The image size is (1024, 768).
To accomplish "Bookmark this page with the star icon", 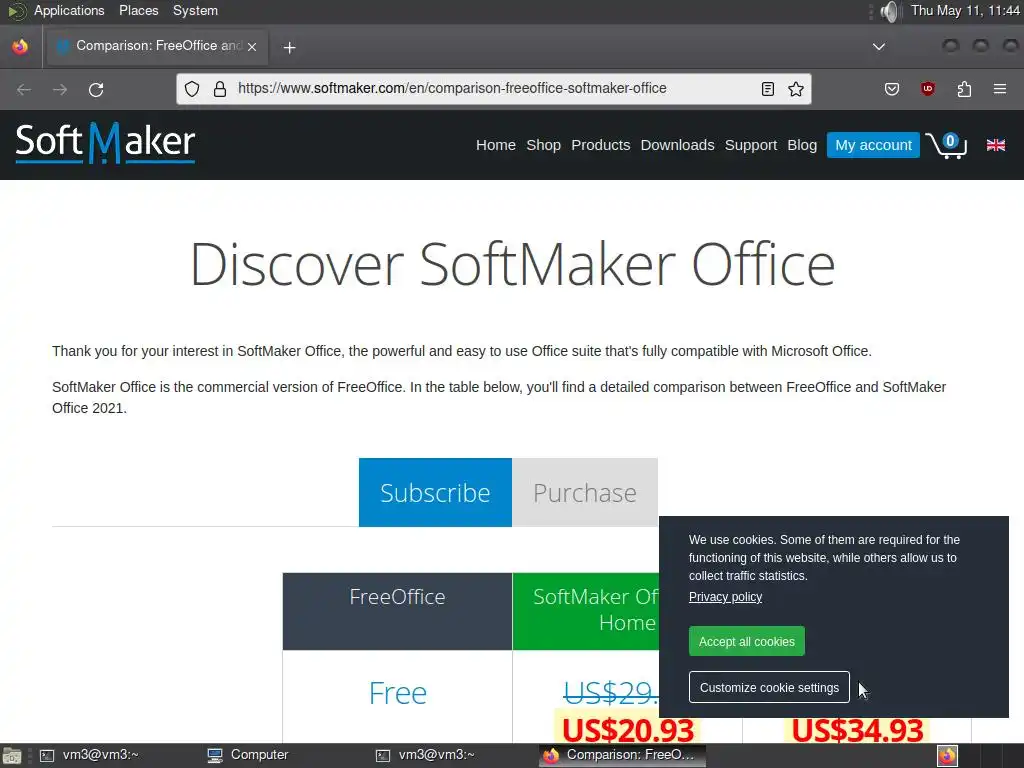I will pos(795,89).
